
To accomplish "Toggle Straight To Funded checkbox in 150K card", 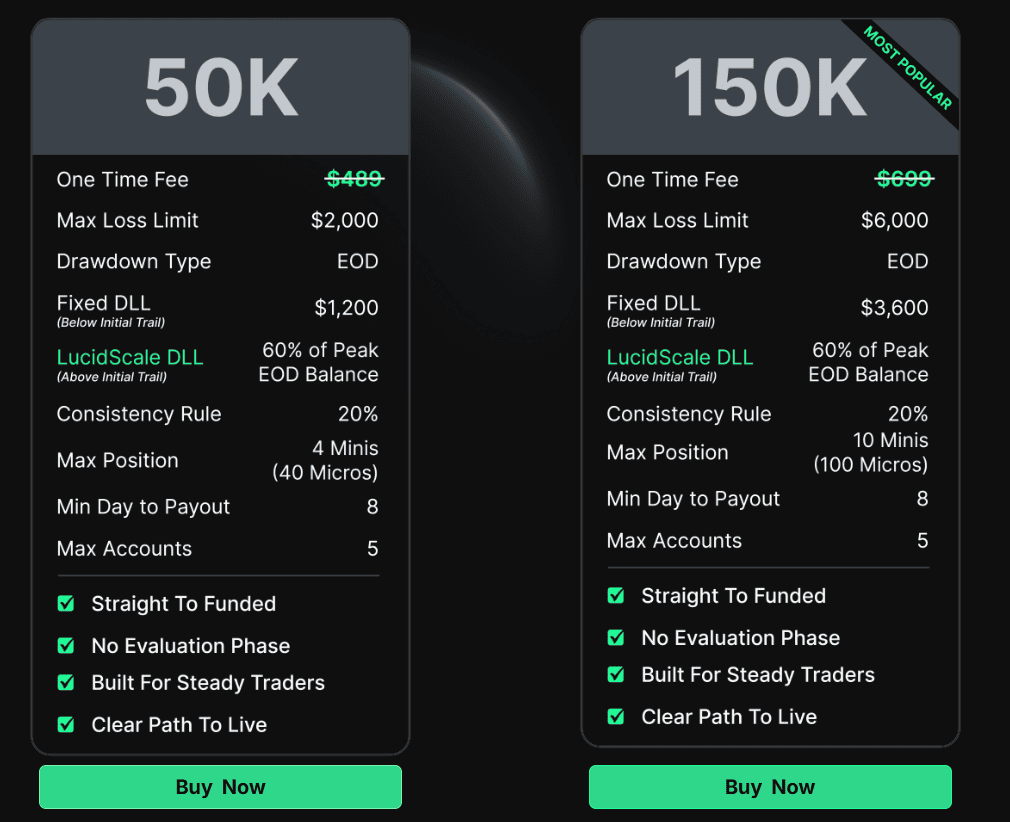I will [616, 596].
